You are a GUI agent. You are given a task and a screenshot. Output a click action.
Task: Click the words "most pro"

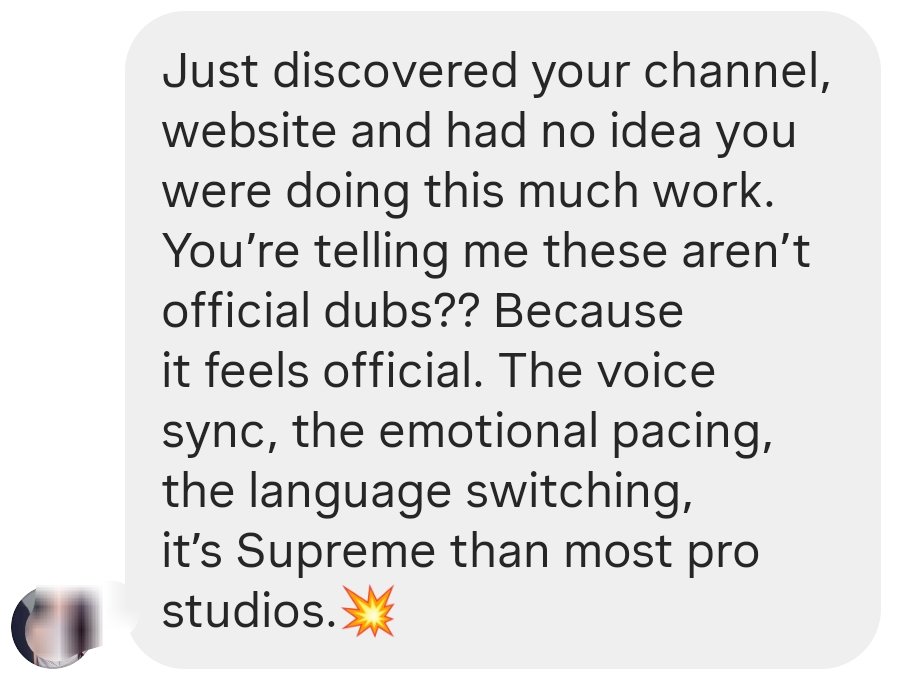tap(661, 552)
